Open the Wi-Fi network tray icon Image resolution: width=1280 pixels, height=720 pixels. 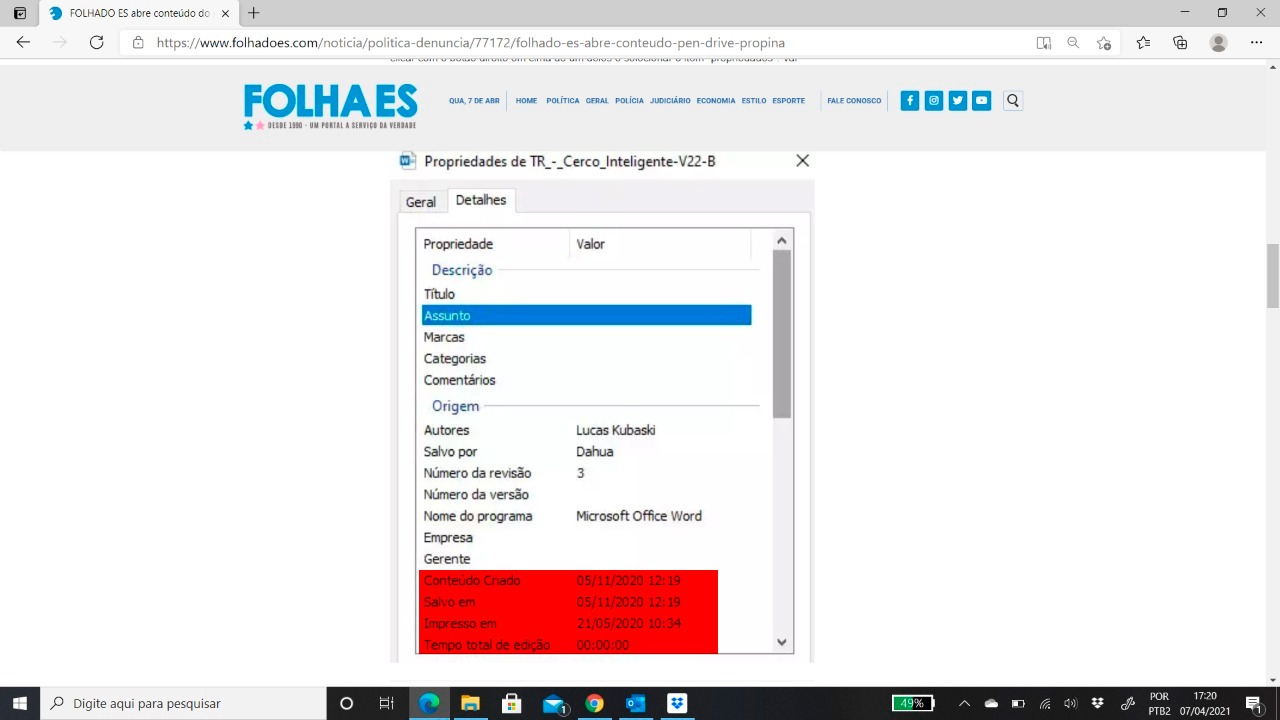tap(1045, 703)
